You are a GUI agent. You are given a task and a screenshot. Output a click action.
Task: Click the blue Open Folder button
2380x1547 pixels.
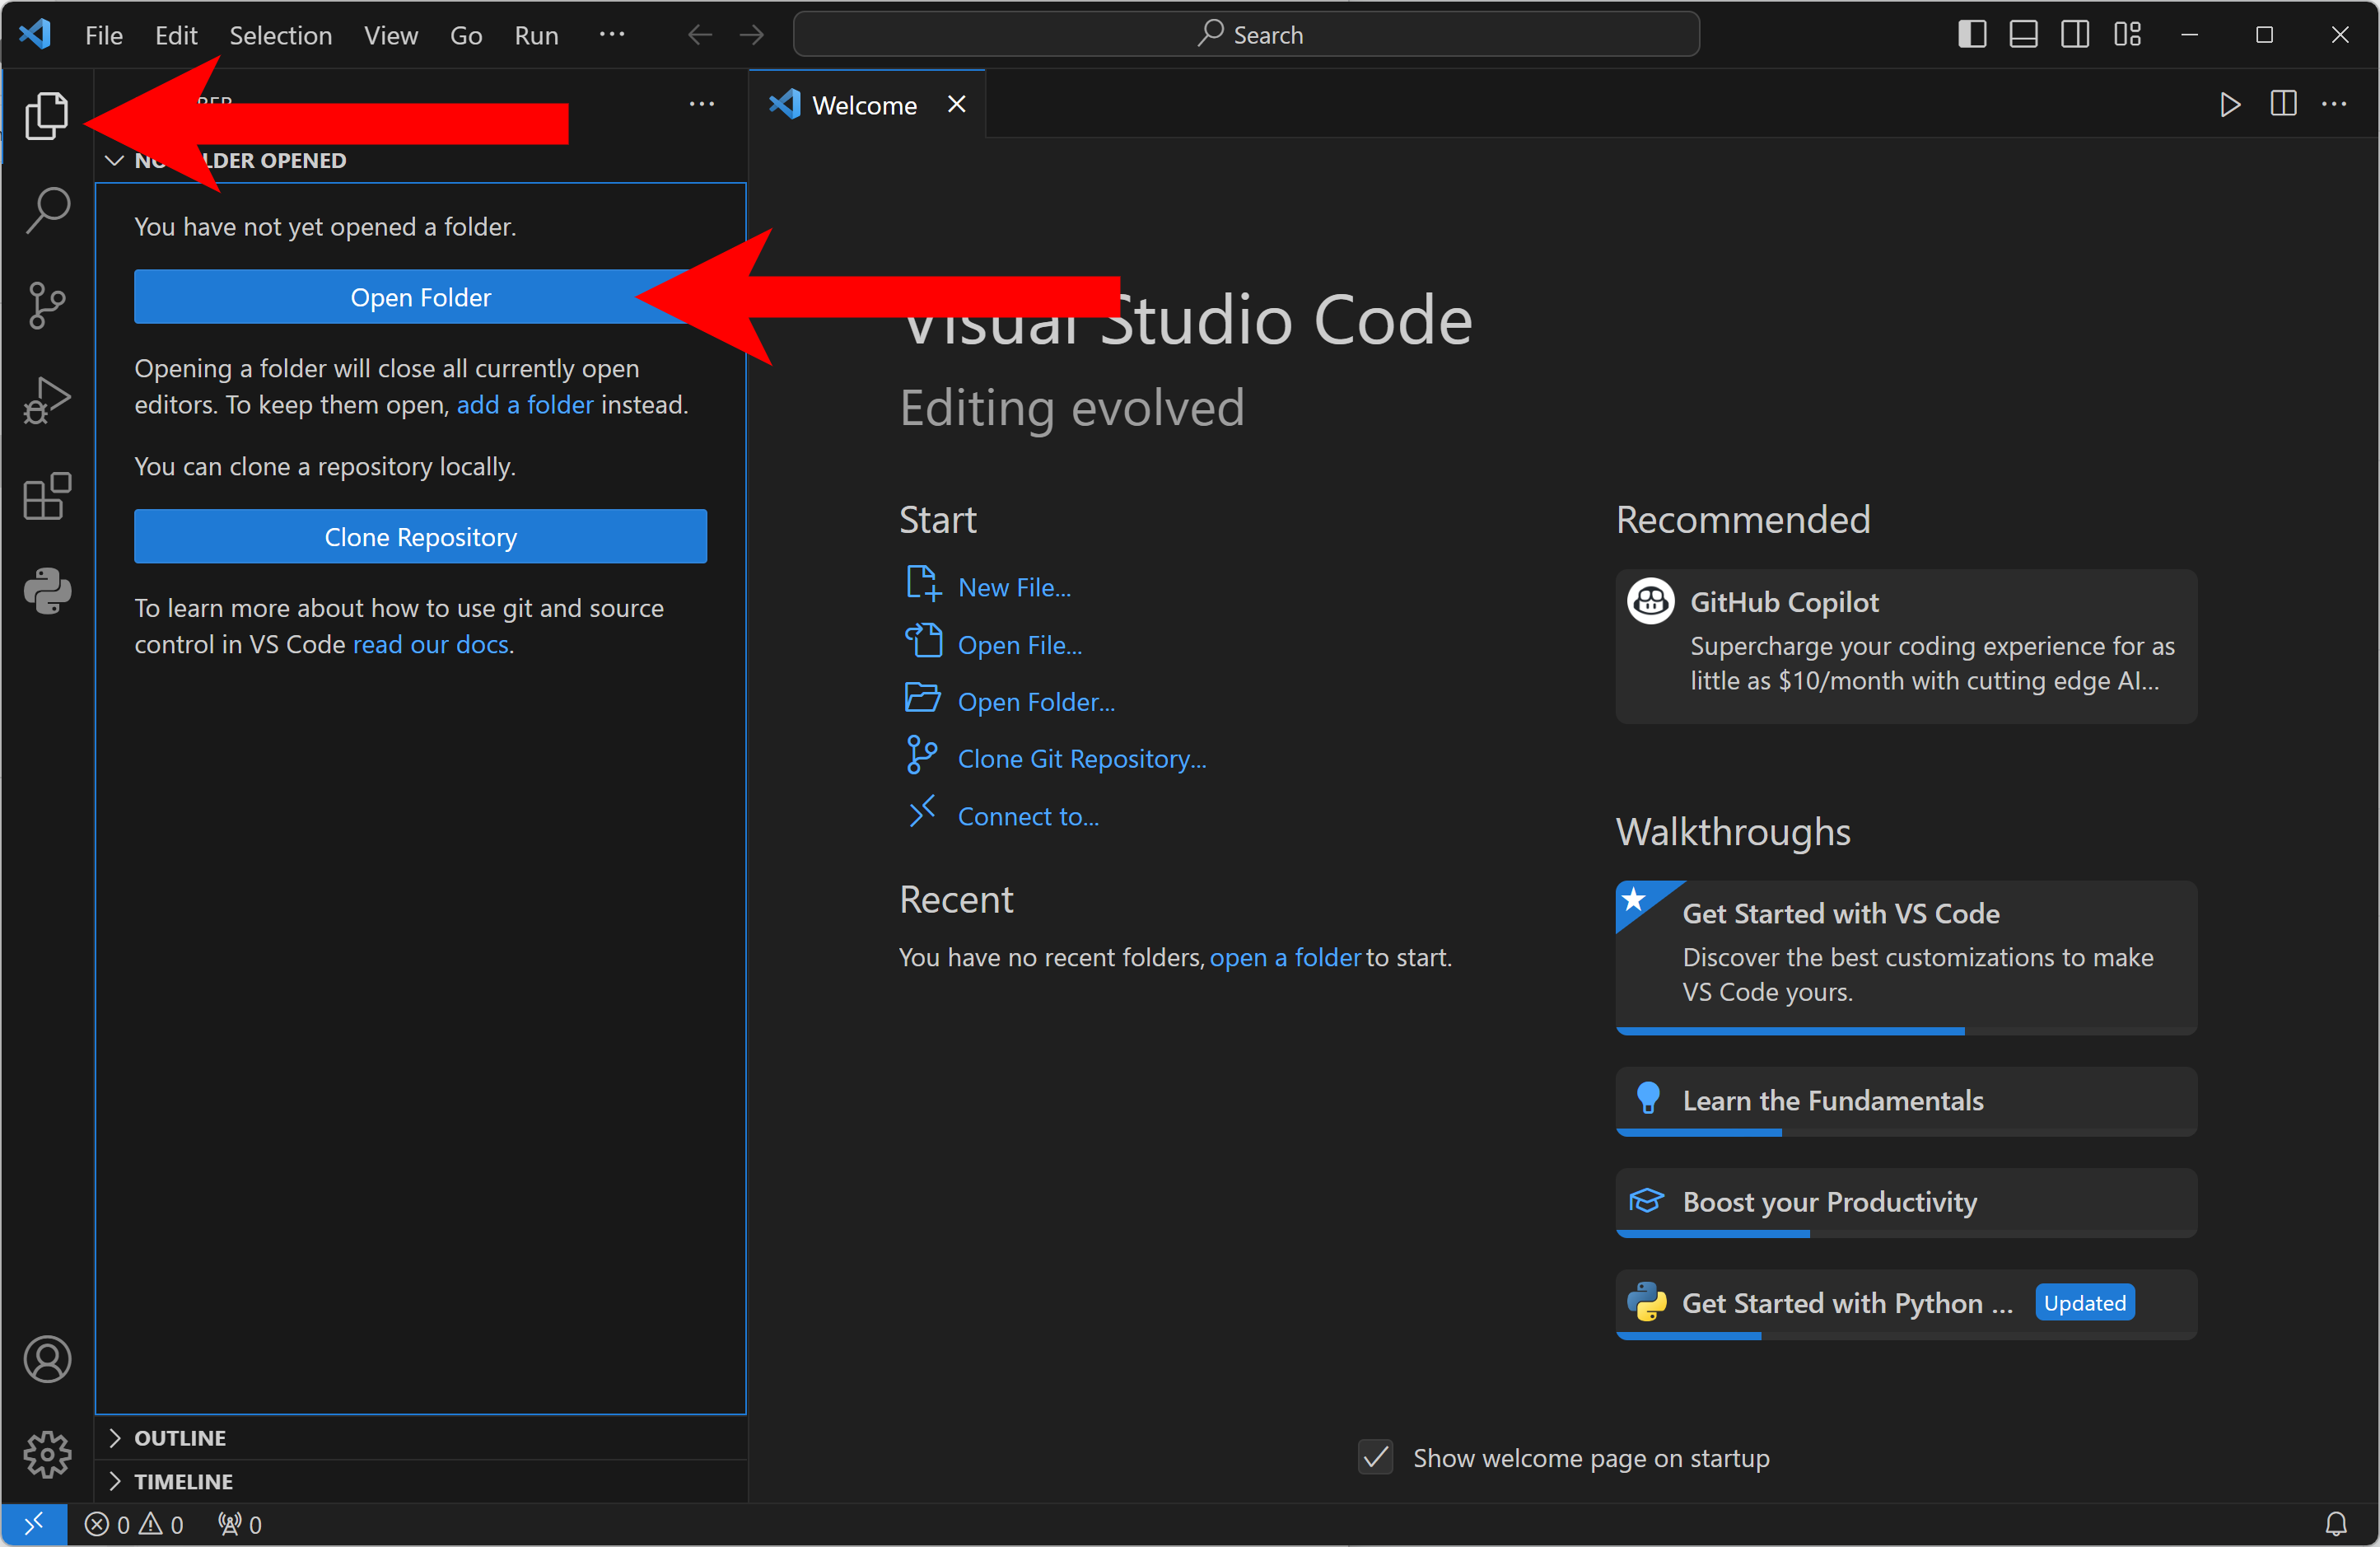(x=420, y=297)
